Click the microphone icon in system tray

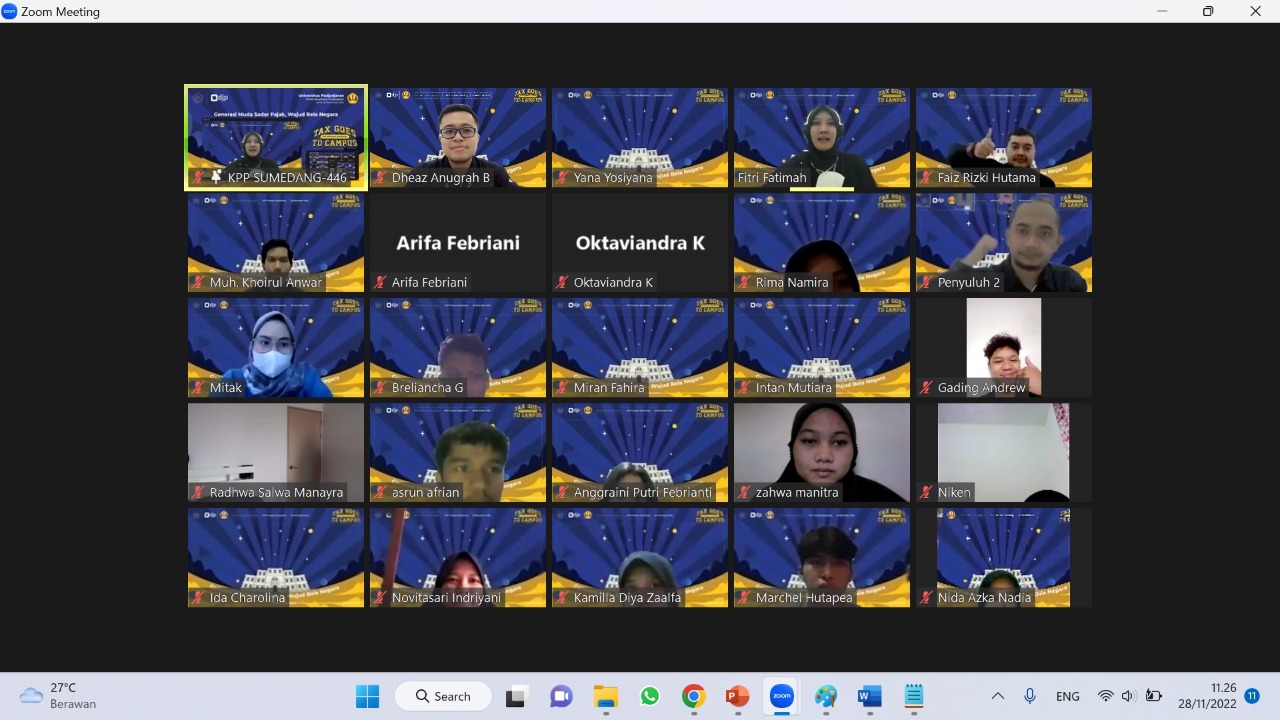[x=1029, y=696]
